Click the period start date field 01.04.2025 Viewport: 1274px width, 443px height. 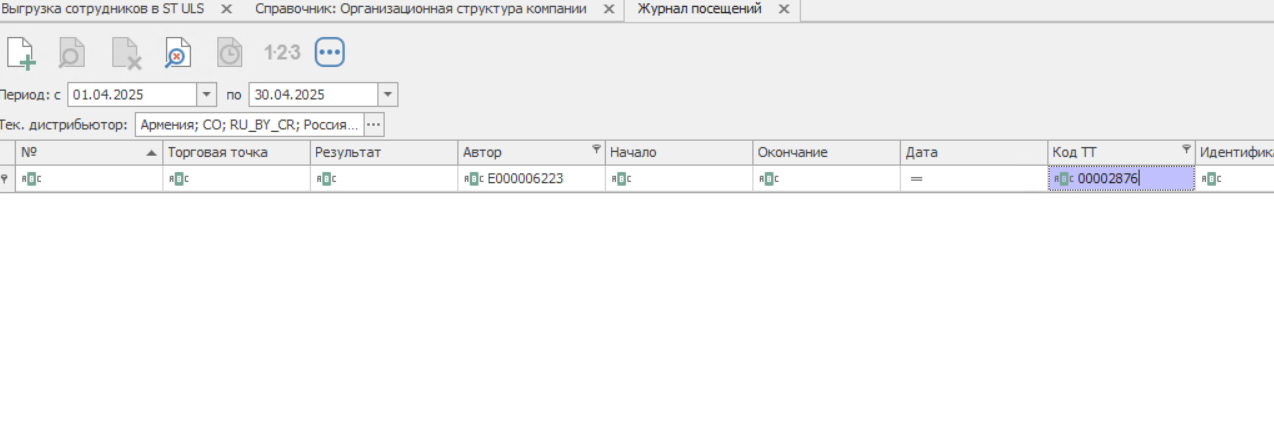point(132,95)
